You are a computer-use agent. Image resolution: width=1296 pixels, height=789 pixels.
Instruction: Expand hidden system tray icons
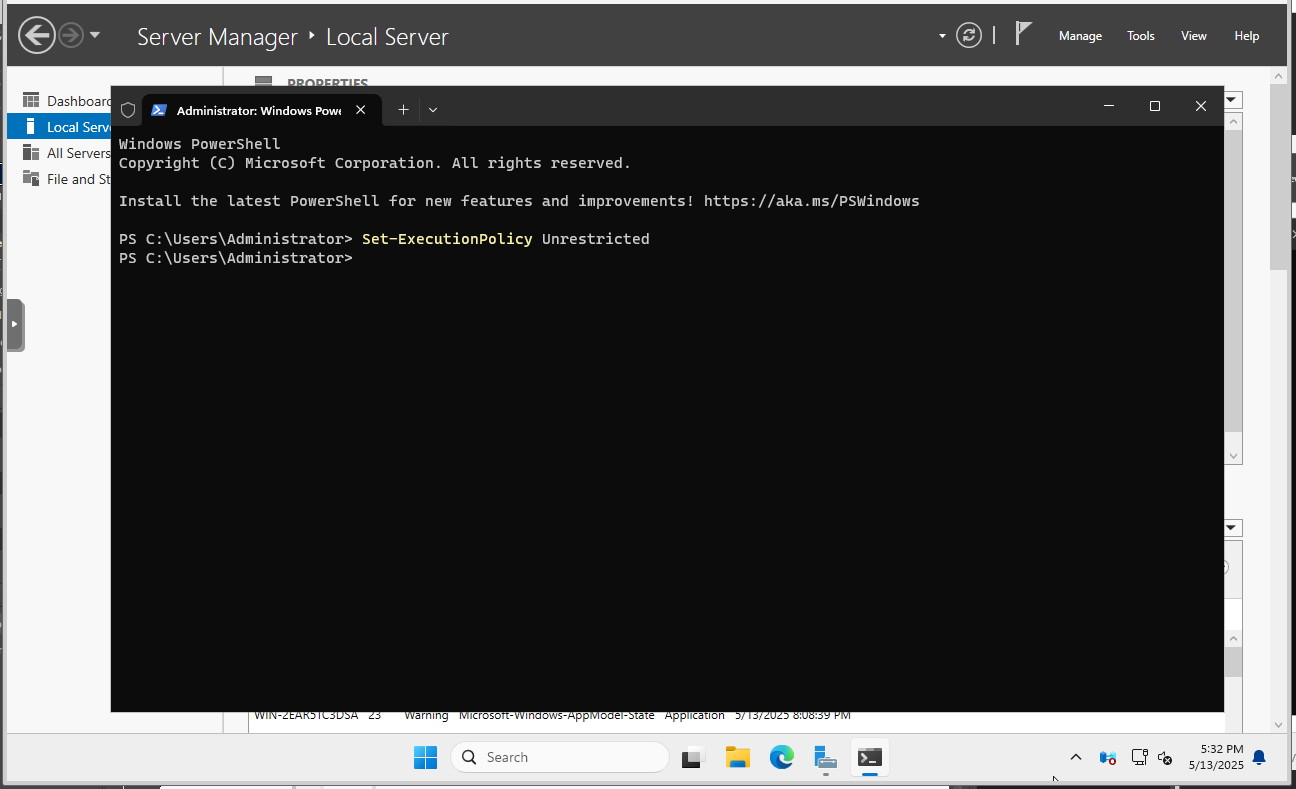click(1075, 757)
